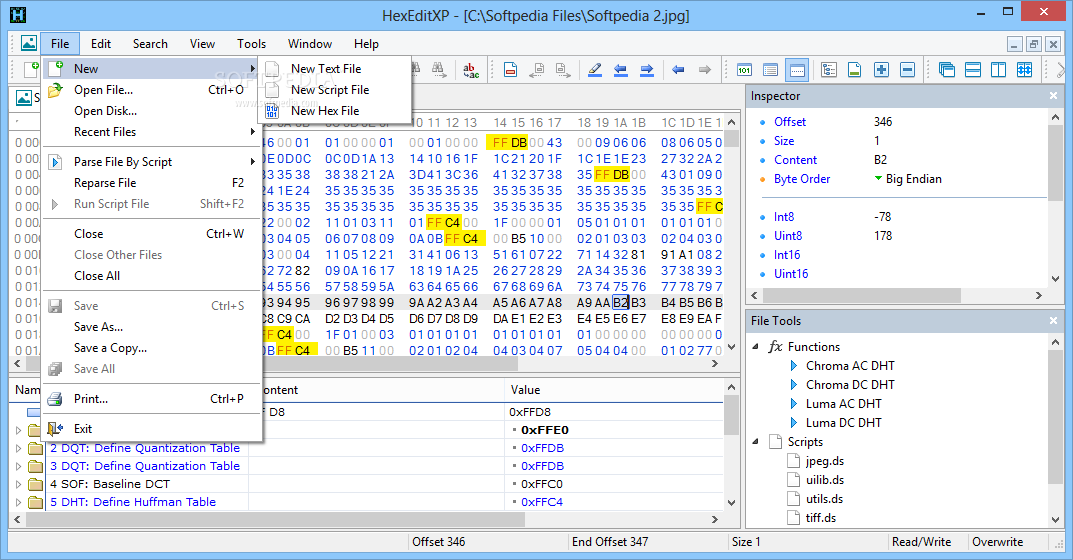The height and width of the screenshot is (560, 1073).
Task: Click the image icon left of File menu
Action: pos(29,43)
